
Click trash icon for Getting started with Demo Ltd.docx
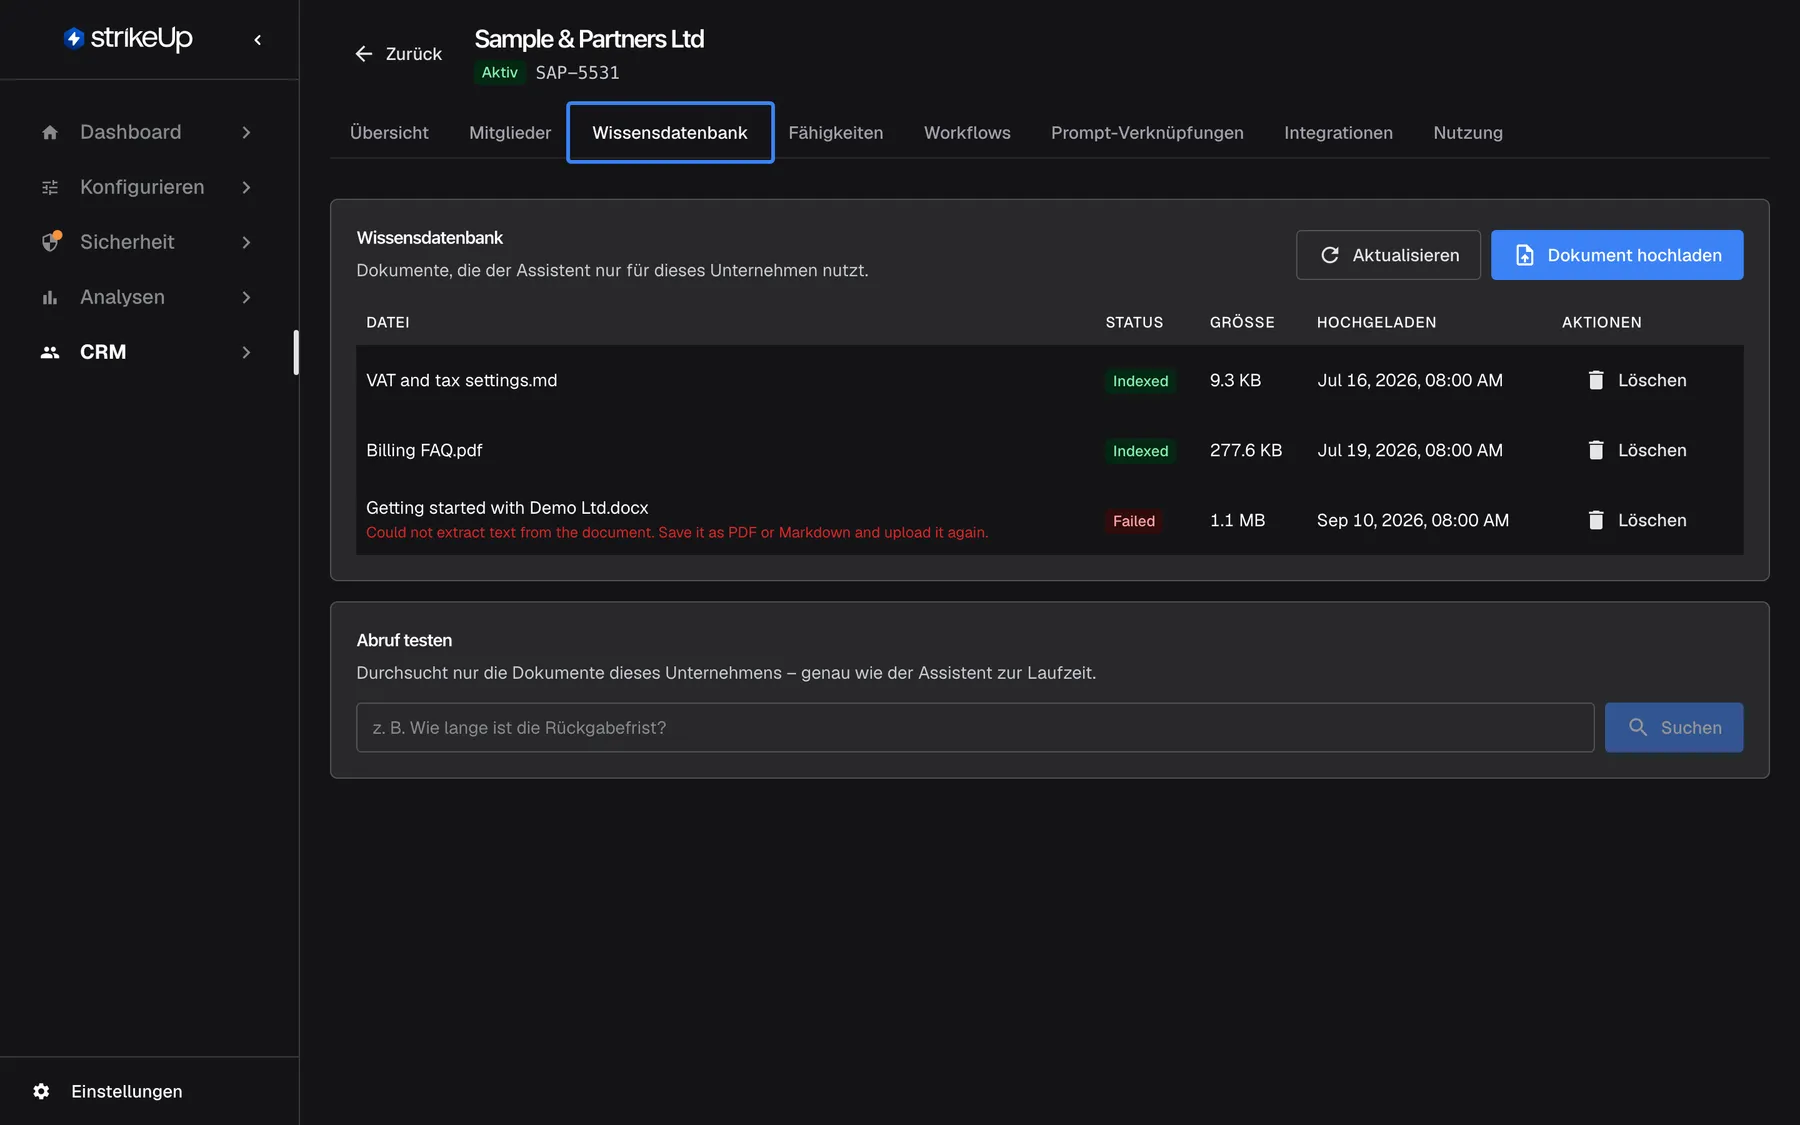(x=1596, y=520)
